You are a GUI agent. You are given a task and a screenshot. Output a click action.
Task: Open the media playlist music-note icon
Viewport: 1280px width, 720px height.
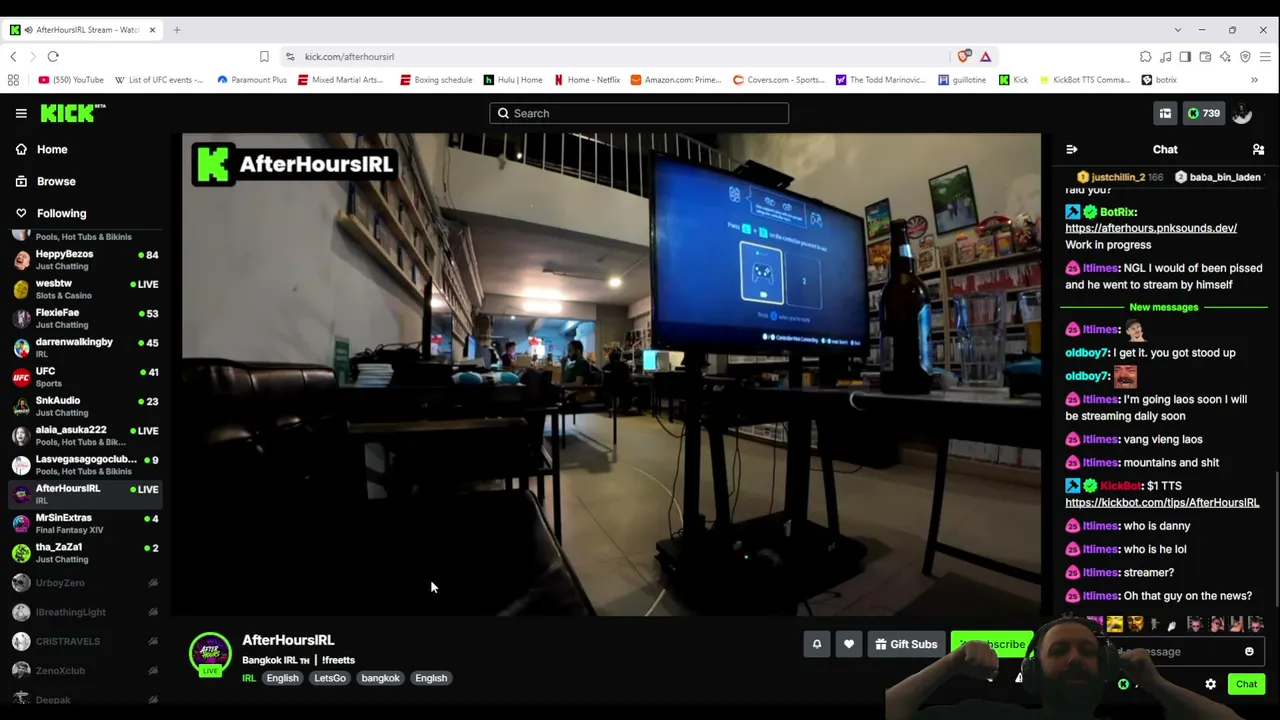coord(1165,56)
